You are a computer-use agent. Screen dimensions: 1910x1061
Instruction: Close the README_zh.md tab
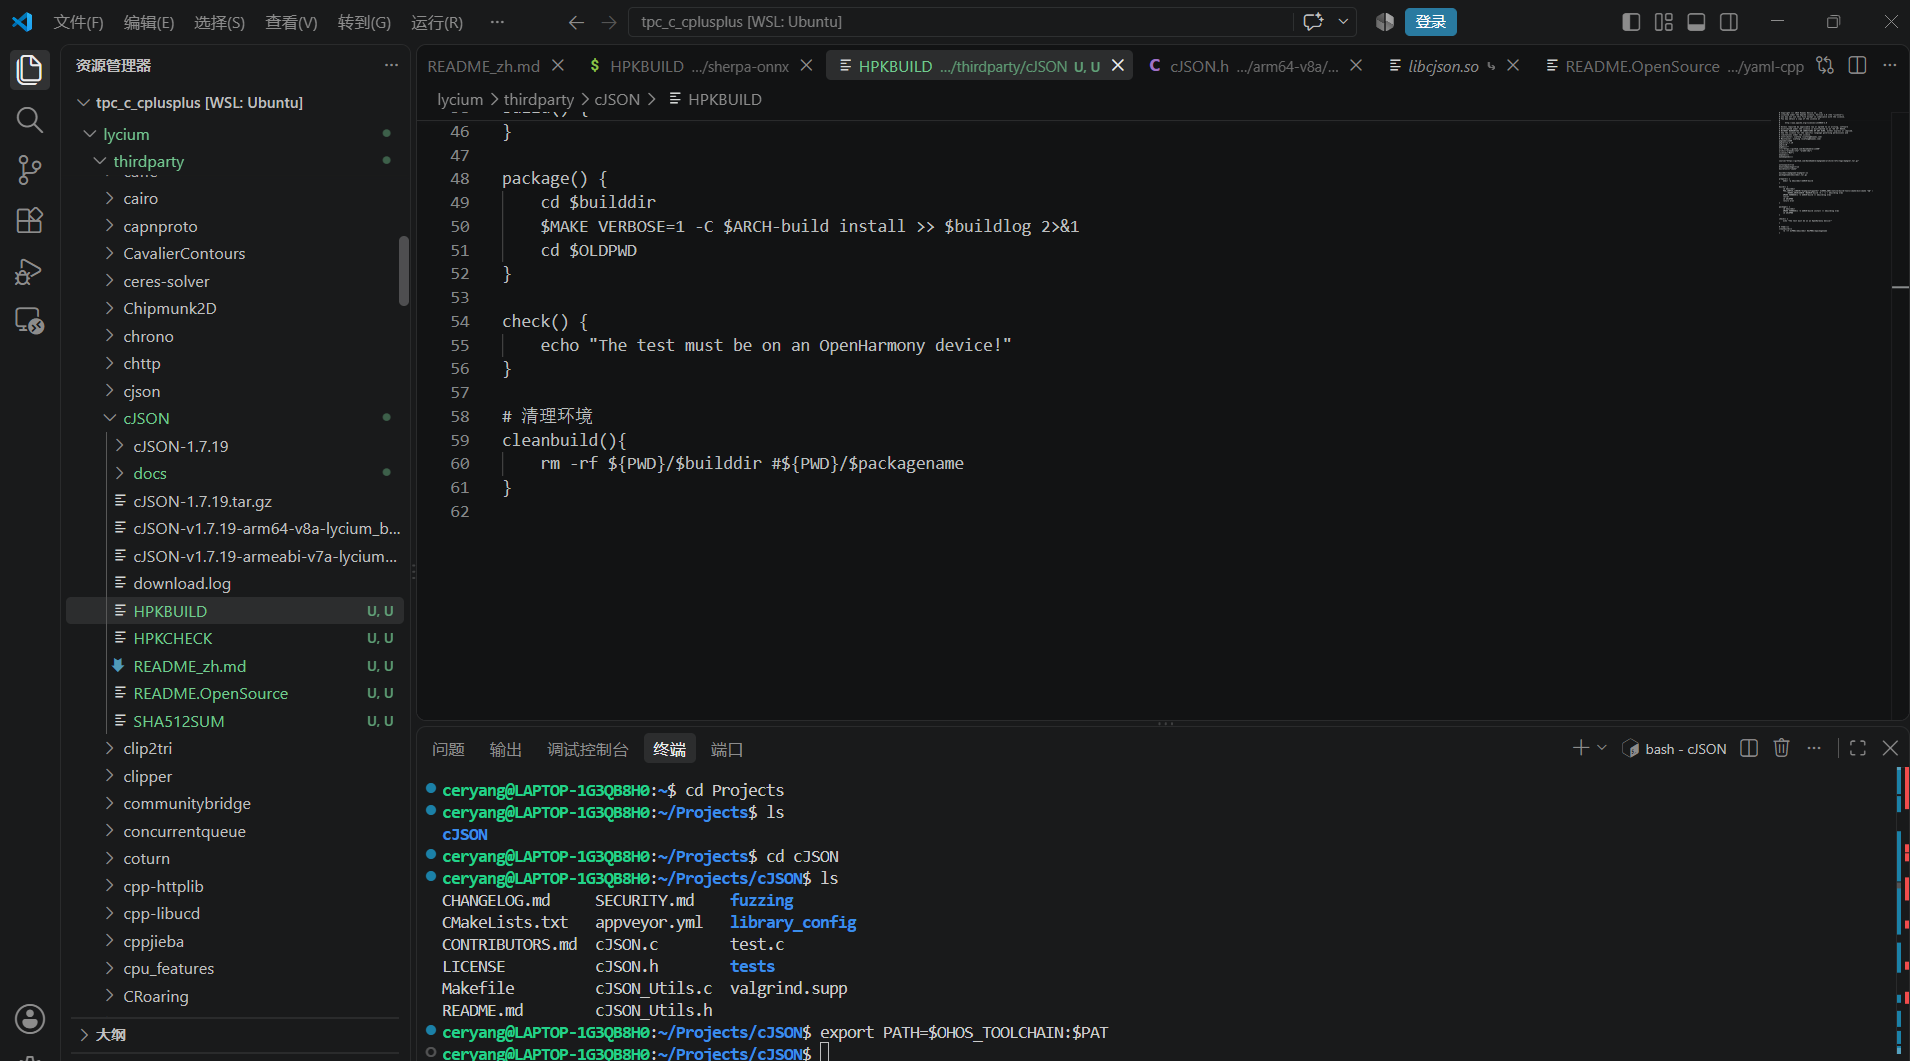click(558, 65)
